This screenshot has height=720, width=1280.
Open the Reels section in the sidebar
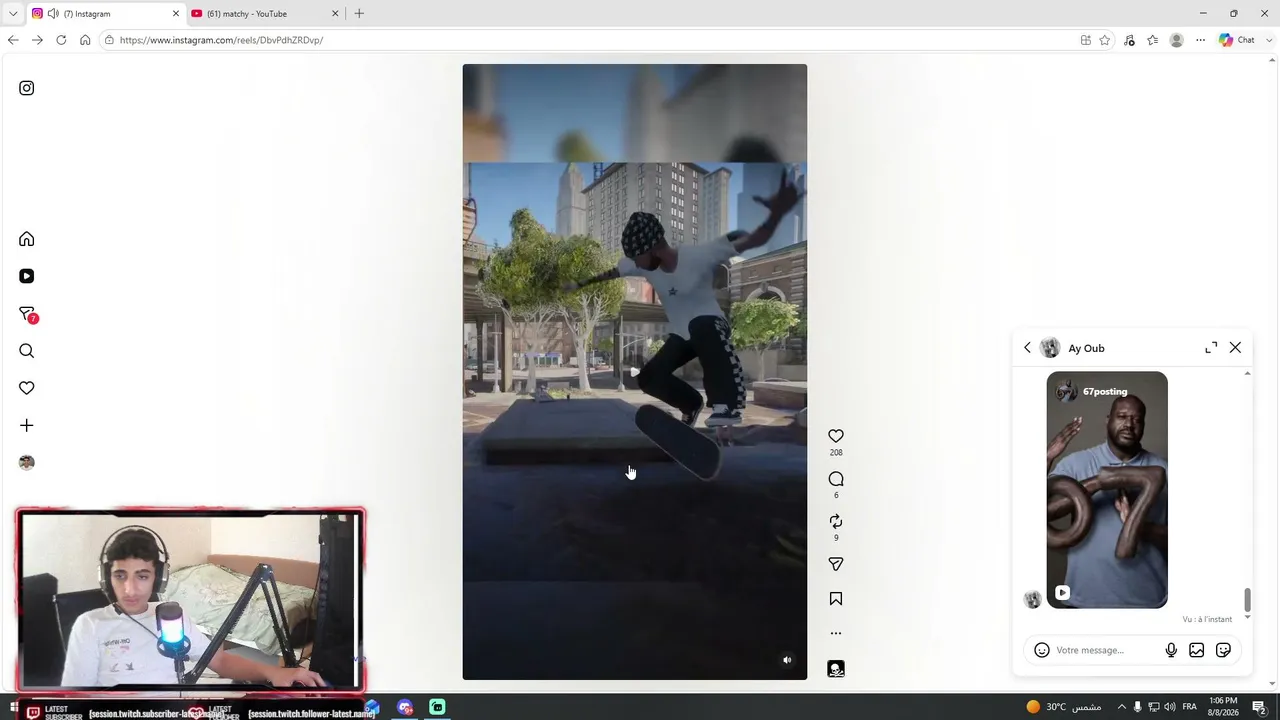point(27,276)
